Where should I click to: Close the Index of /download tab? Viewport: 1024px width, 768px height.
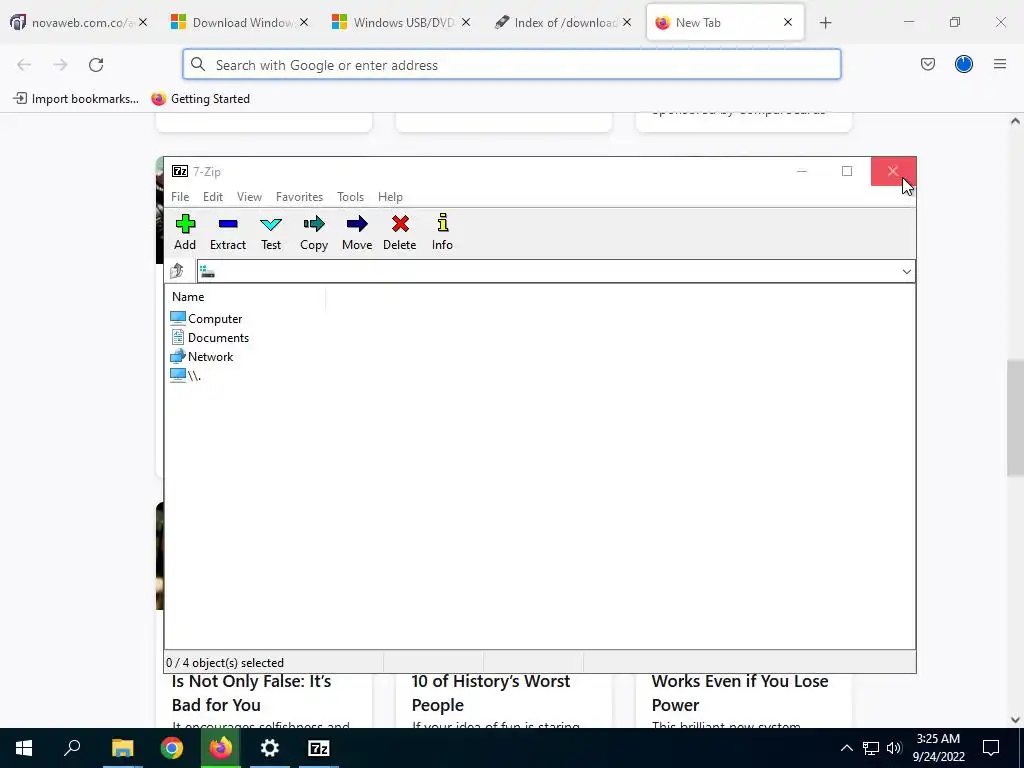[627, 22]
